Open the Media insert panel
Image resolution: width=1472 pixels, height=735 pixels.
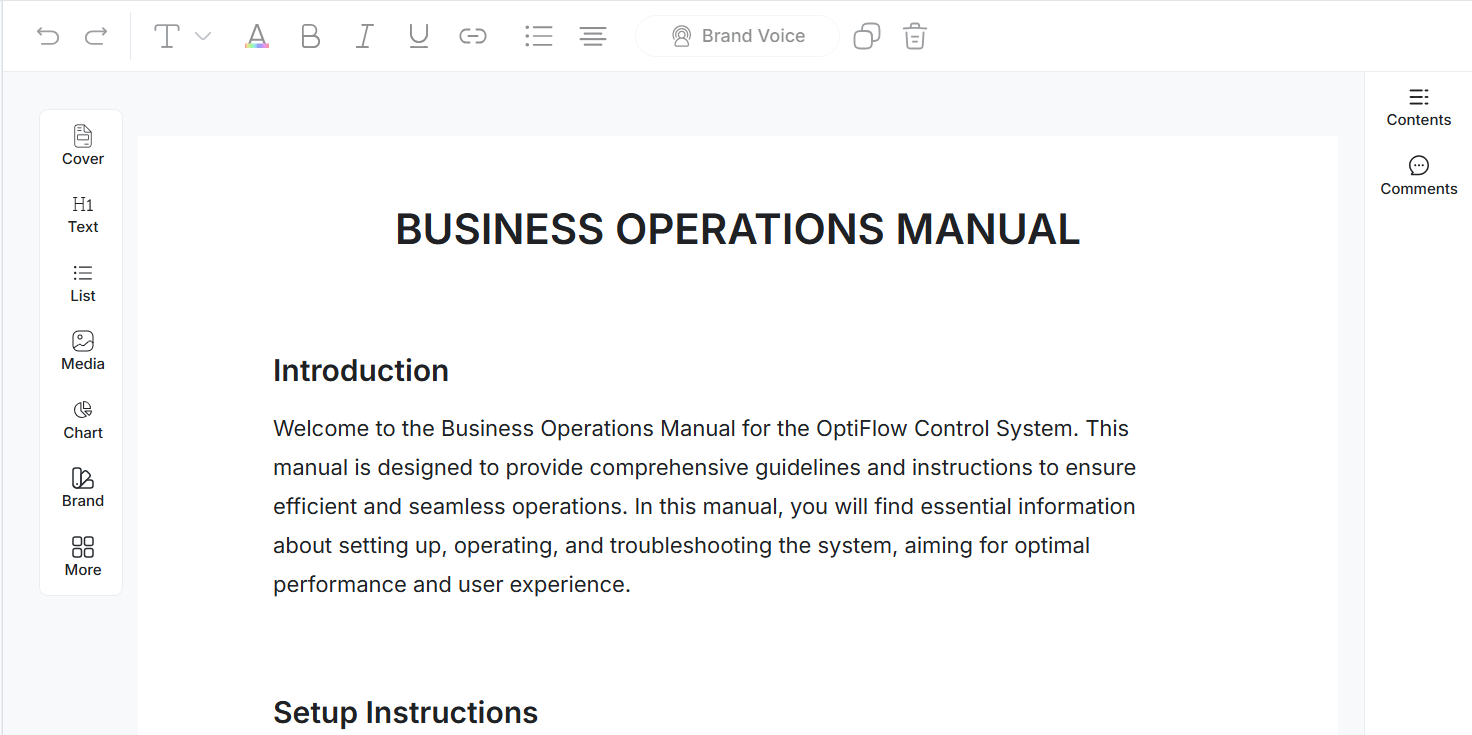[81, 350]
